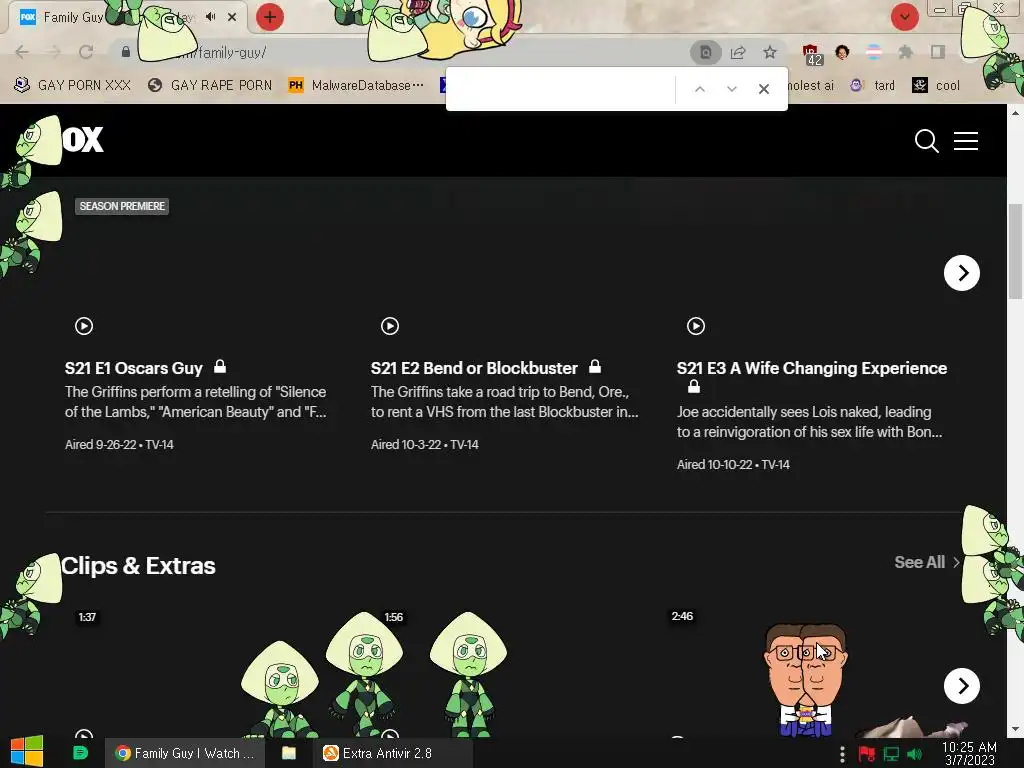1024x768 pixels.
Task: Close the Family Guy tab
Action: [232, 17]
